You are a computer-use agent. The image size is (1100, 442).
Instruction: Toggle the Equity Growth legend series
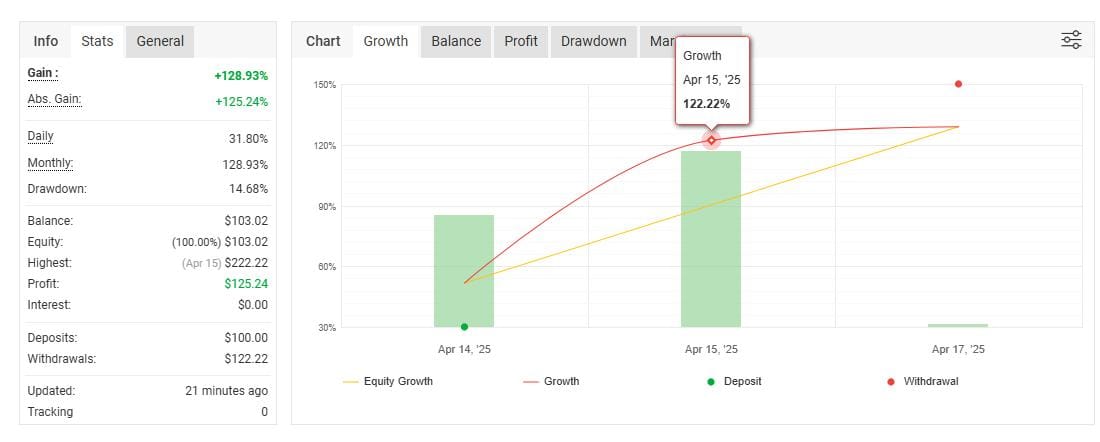coord(388,381)
